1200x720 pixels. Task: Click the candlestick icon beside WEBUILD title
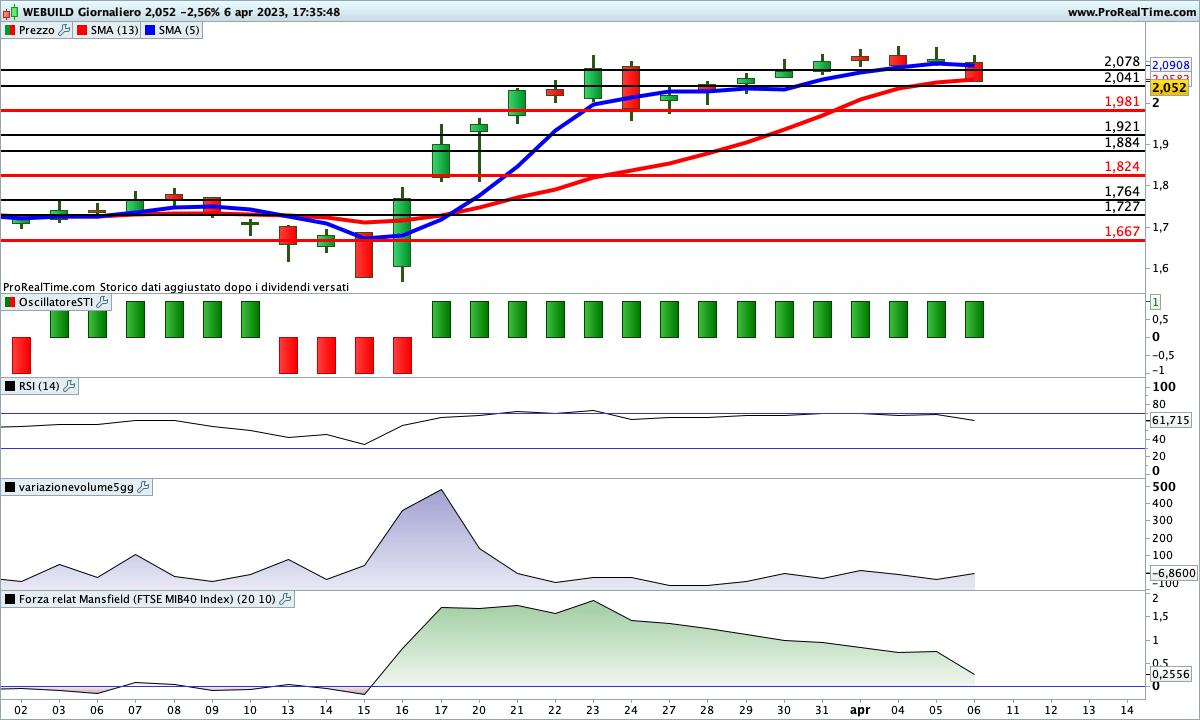tap(11, 12)
